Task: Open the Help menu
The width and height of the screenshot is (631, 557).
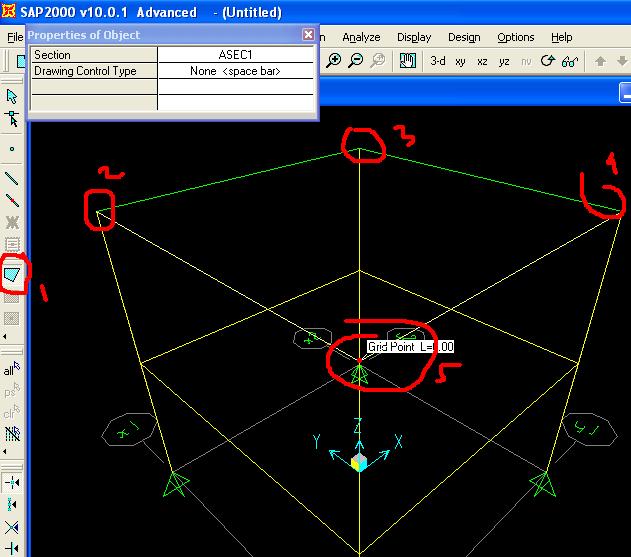Action: pyautogui.click(x=561, y=37)
